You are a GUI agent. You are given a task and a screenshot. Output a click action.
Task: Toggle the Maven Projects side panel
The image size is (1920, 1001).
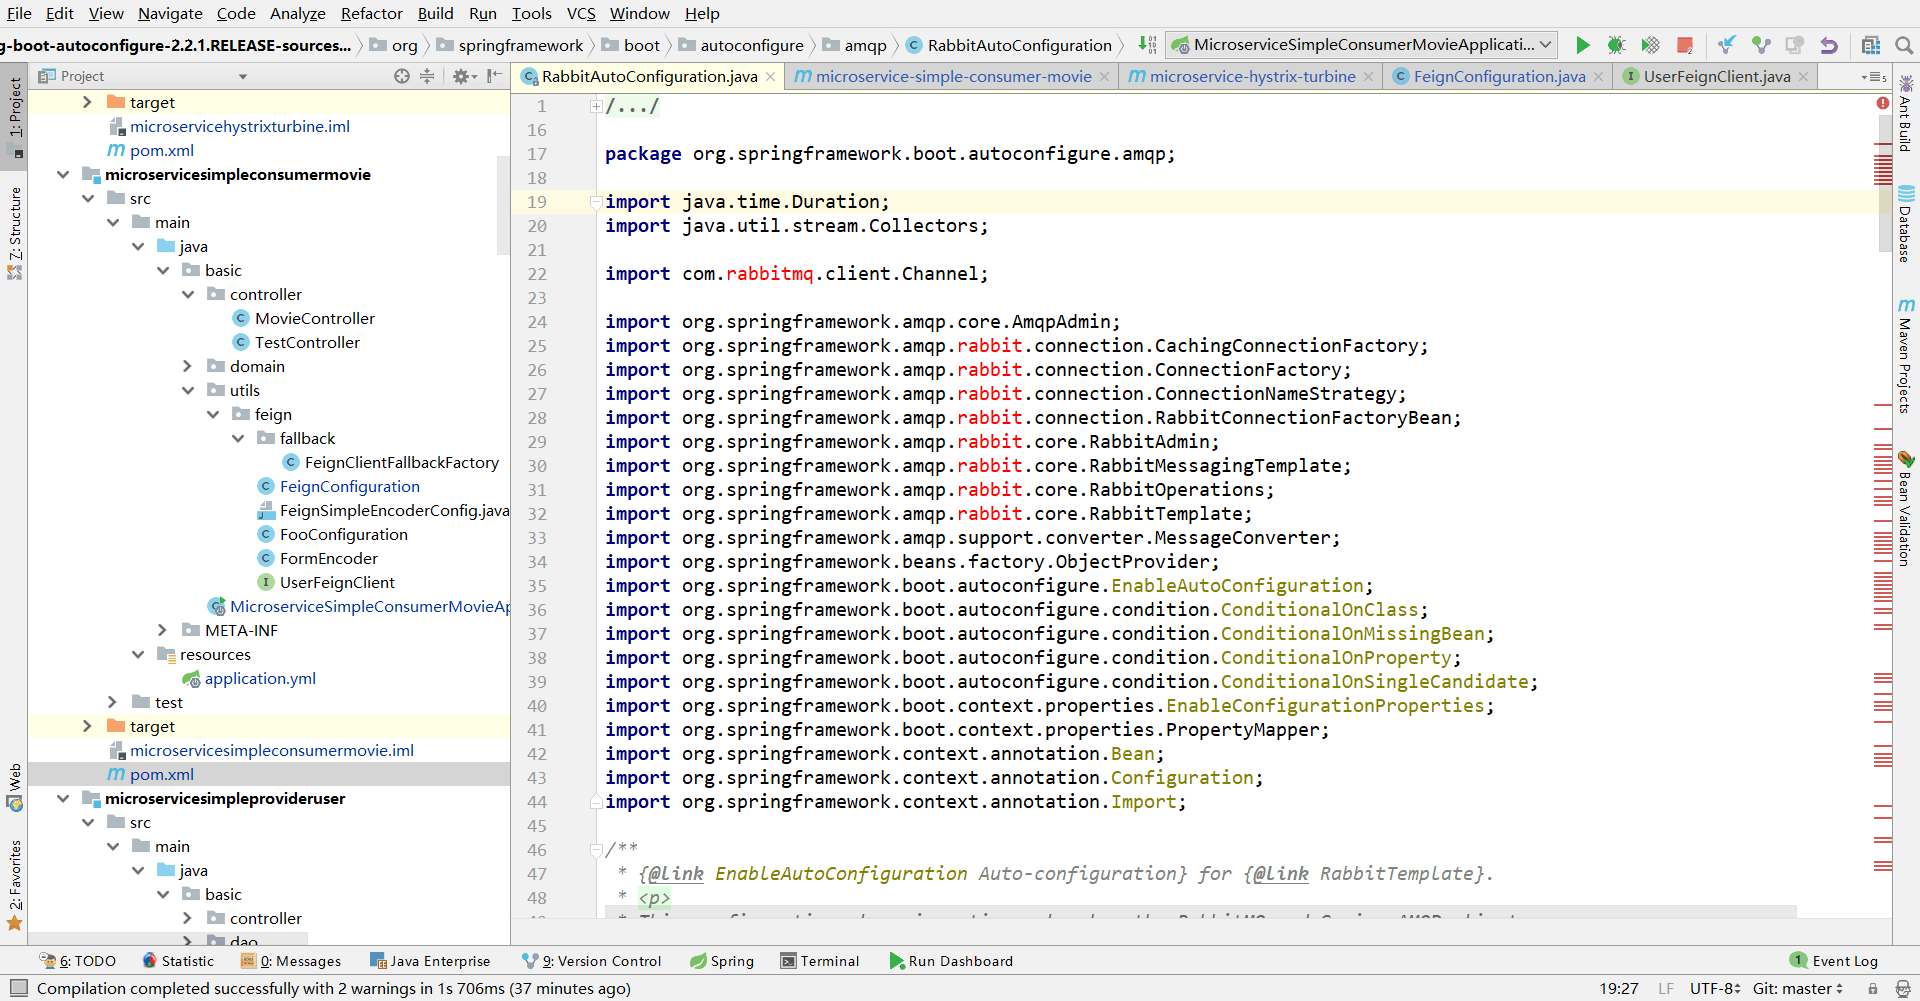point(1906,356)
